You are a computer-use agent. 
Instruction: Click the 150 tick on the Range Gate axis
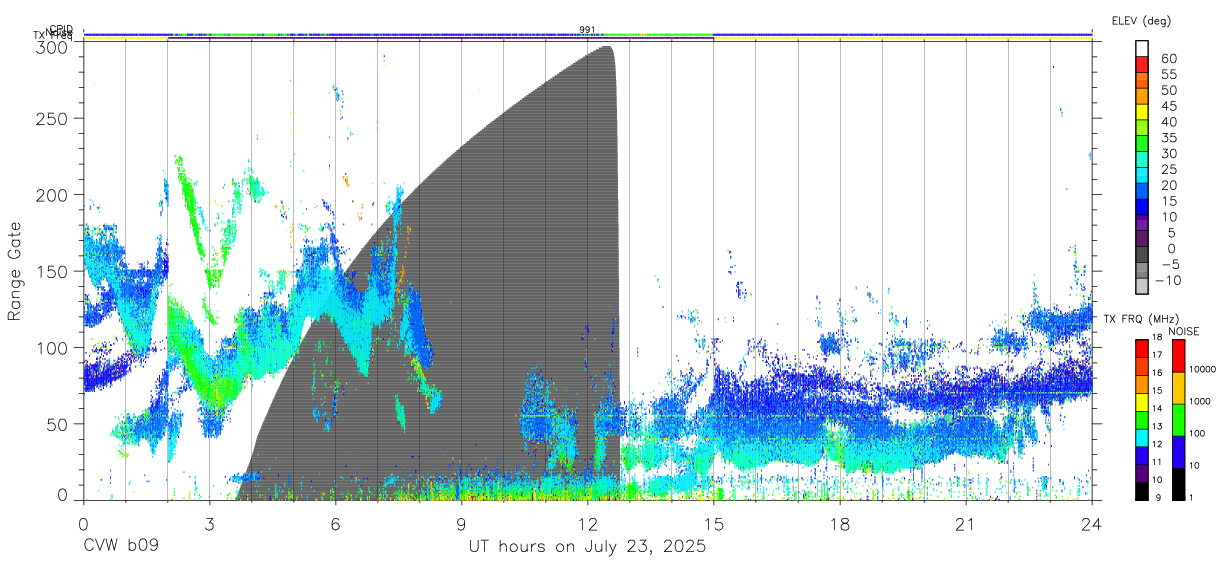click(x=53, y=272)
